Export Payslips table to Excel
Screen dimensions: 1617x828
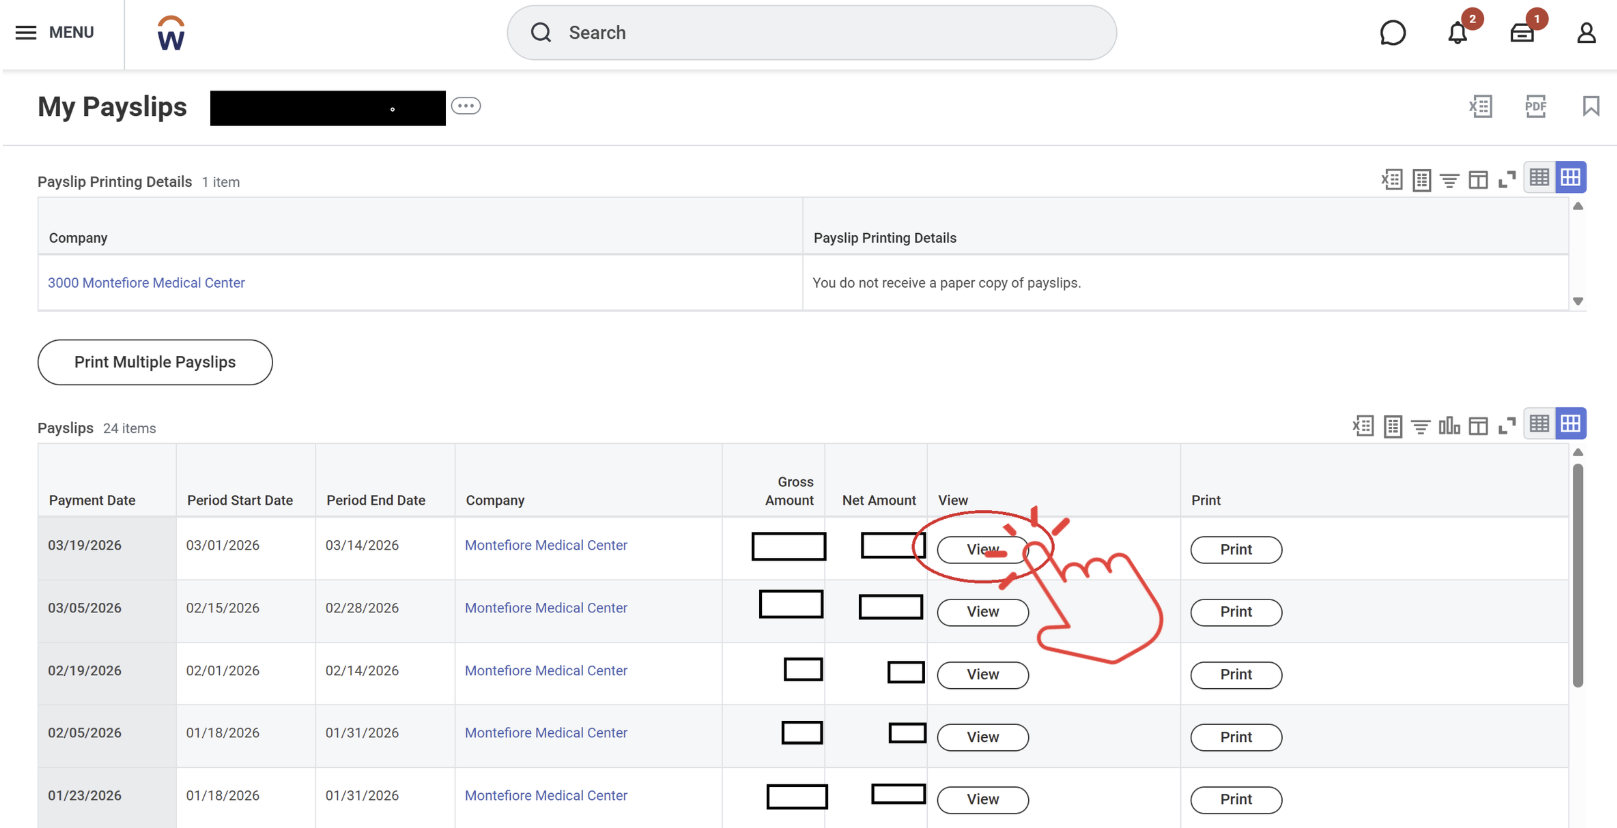point(1363,426)
